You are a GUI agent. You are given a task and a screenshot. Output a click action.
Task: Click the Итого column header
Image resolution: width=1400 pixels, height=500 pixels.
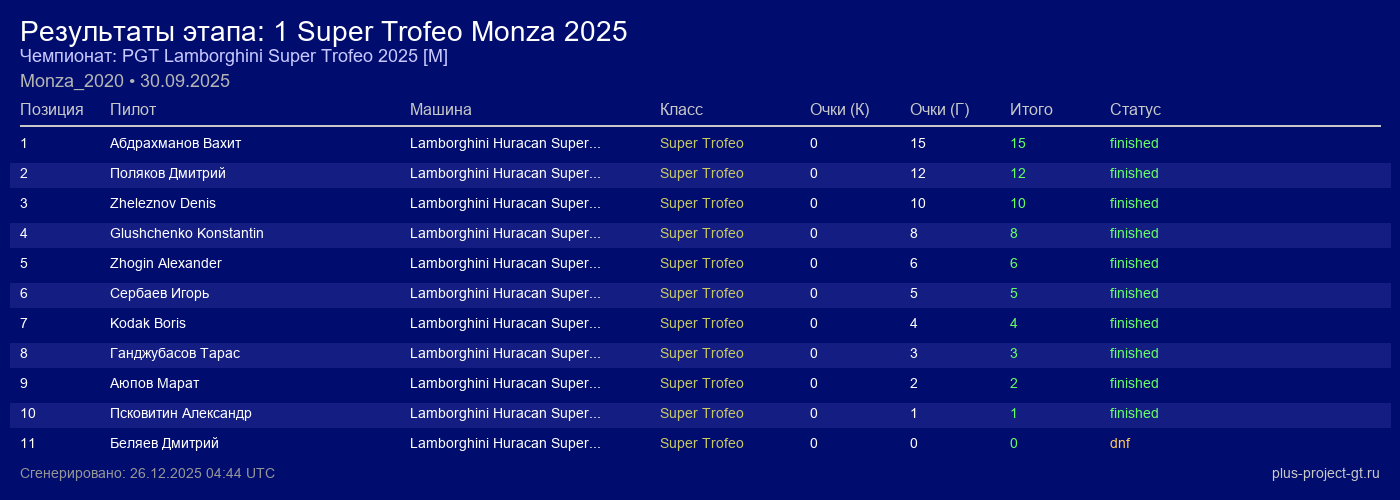tap(1031, 109)
